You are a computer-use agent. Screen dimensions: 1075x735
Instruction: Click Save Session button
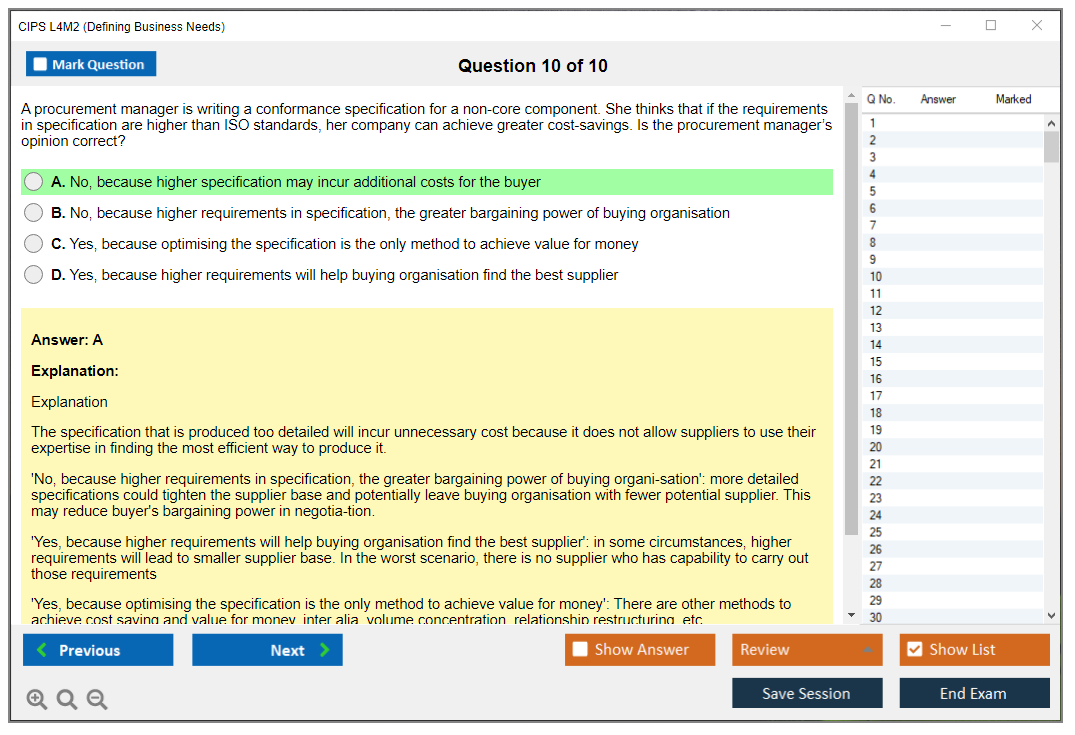point(806,693)
